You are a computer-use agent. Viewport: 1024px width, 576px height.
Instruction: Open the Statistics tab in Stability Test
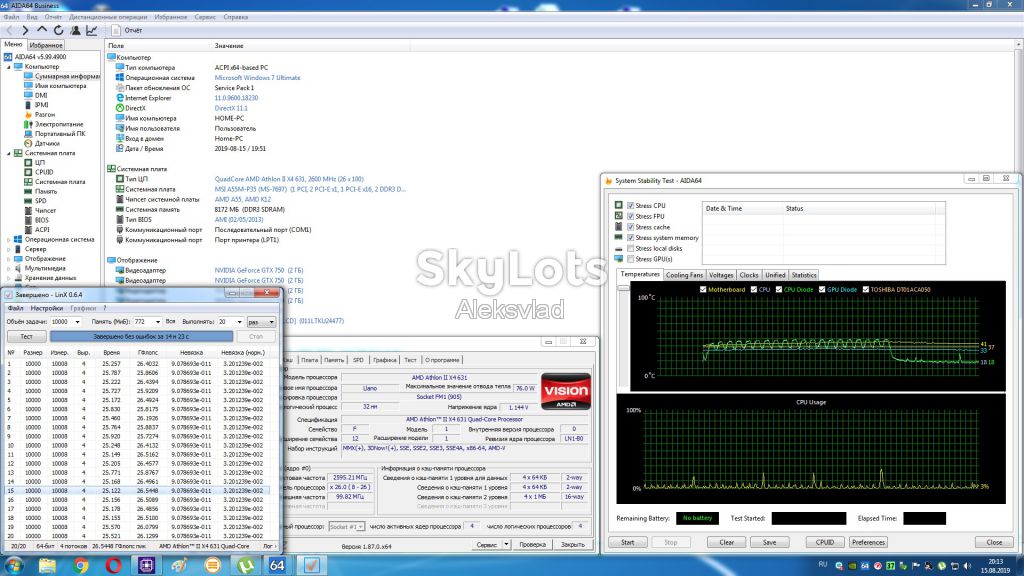coord(804,275)
